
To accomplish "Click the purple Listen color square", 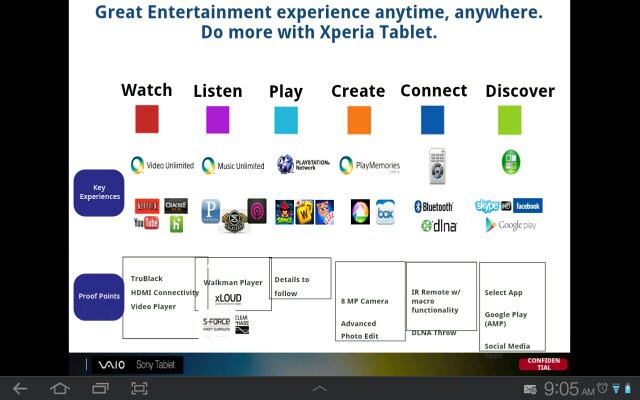I will tap(218, 120).
